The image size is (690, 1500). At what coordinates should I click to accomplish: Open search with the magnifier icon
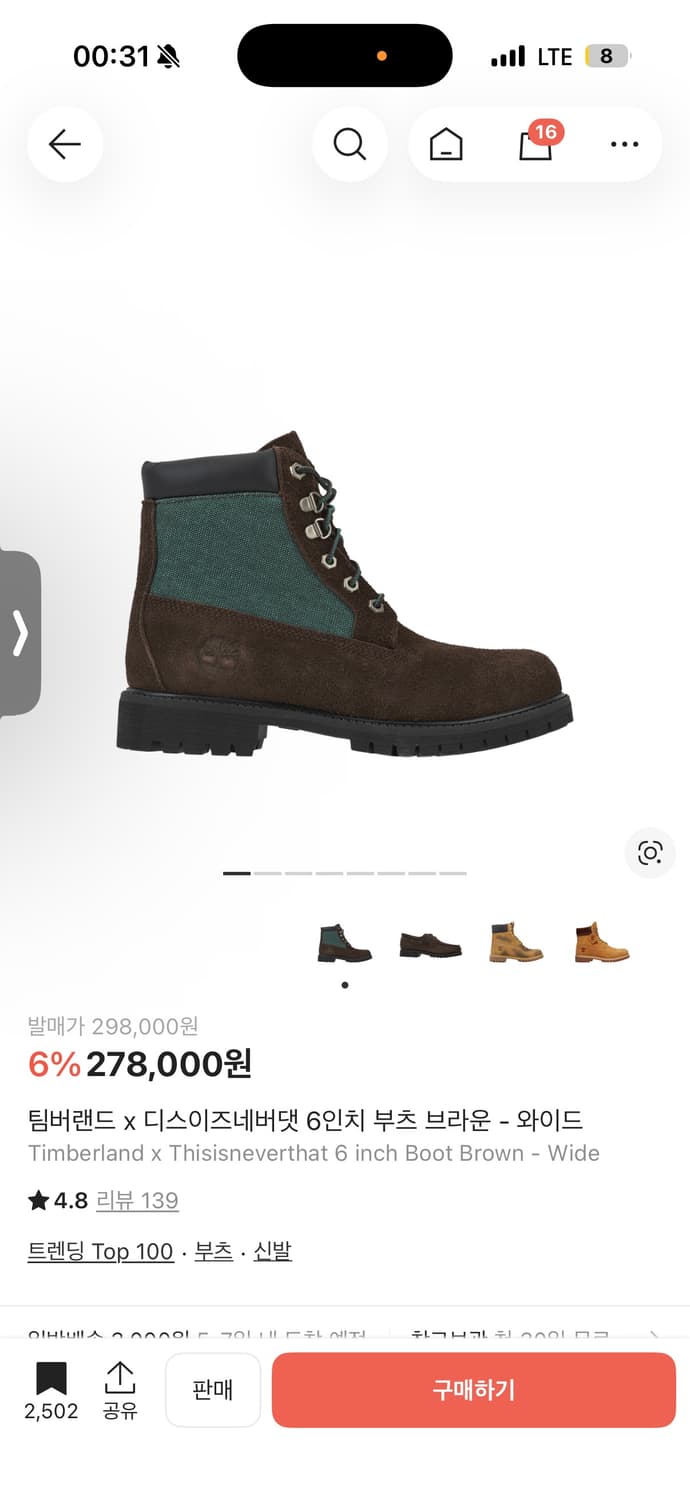point(350,145)
